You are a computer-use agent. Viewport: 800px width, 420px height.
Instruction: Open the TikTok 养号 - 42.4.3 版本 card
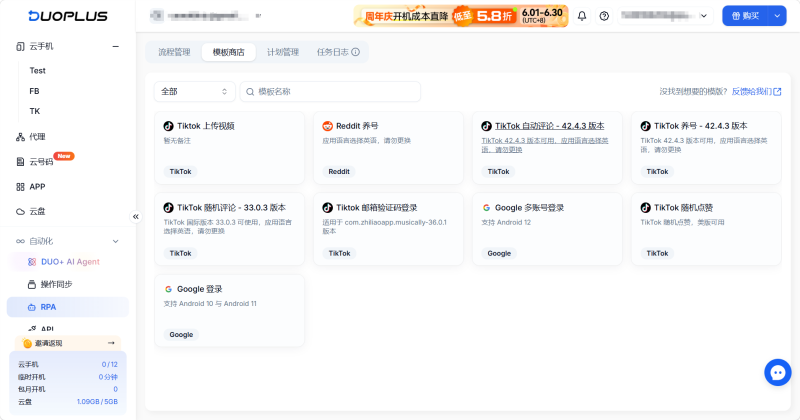click(x=706, y=148)
